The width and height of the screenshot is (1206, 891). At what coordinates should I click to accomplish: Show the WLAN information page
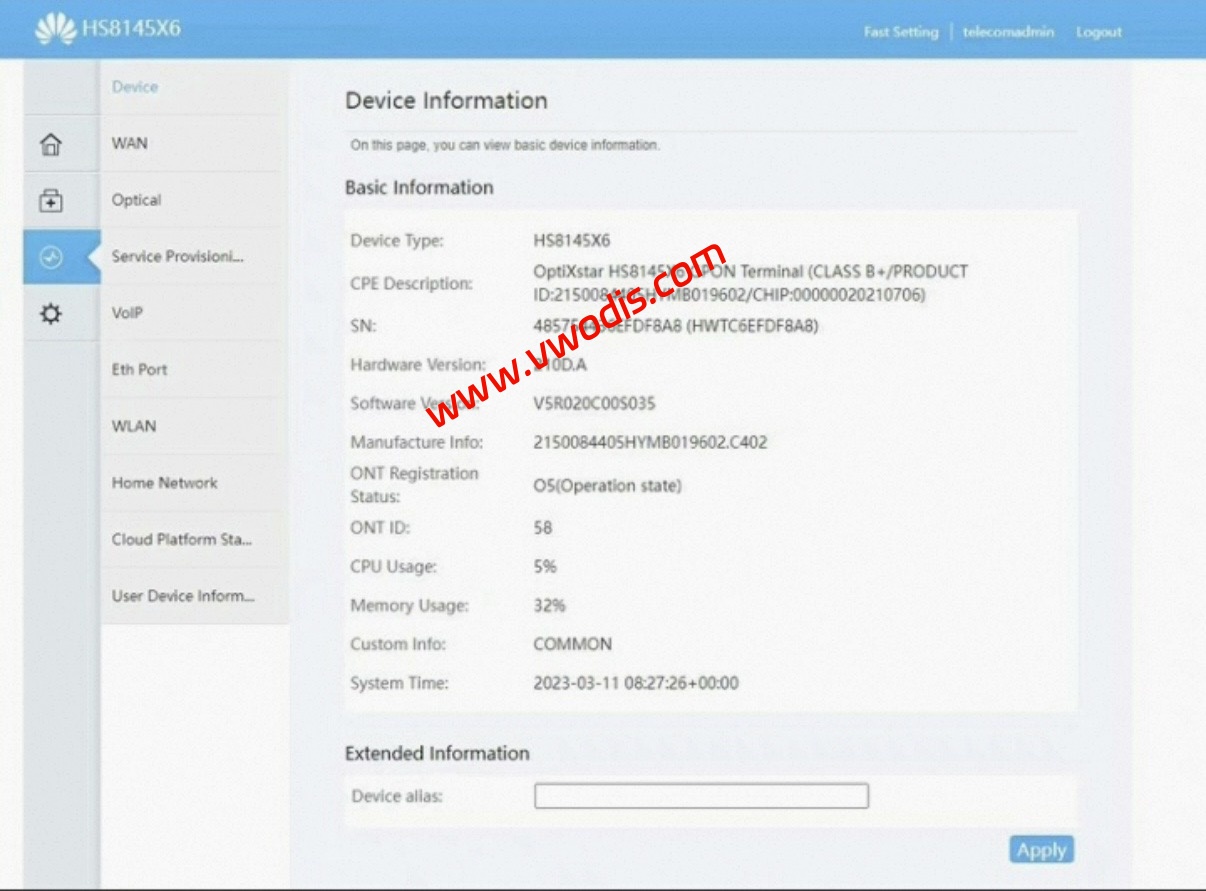tap(134, 426)
